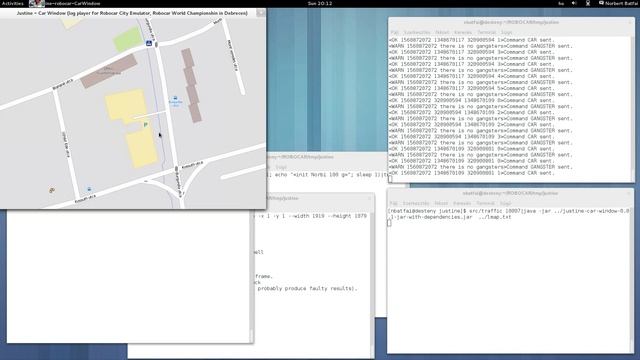Open Keresés menu in the upper-right terminal
Screen dimensions: 640x360
tap(463, 32)
